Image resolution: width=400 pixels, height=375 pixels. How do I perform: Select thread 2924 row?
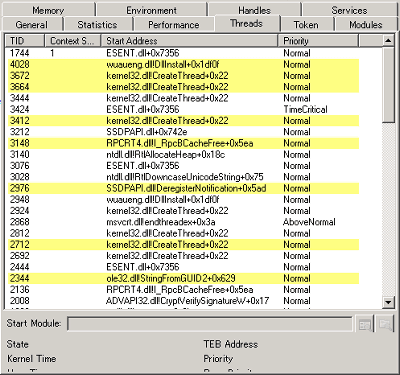183,211
